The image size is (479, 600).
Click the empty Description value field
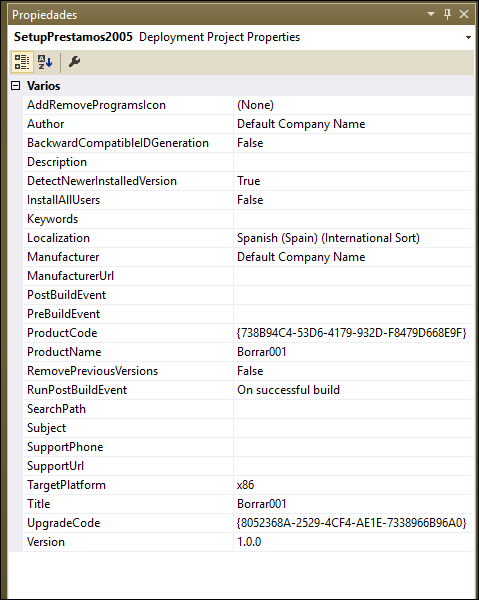354,162
